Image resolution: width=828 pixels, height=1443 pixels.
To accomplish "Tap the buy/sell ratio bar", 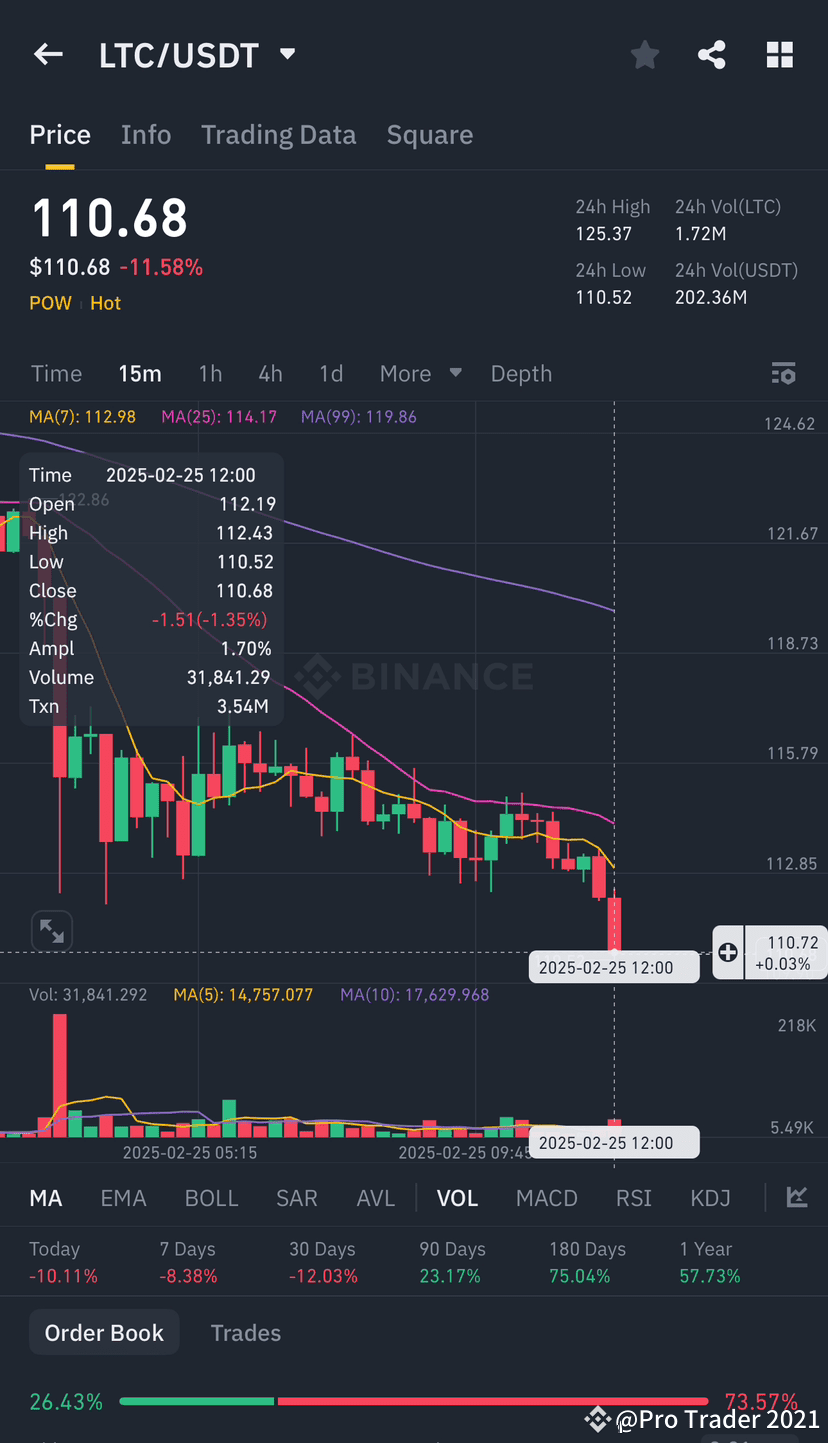I will [x=413, y=1401].
